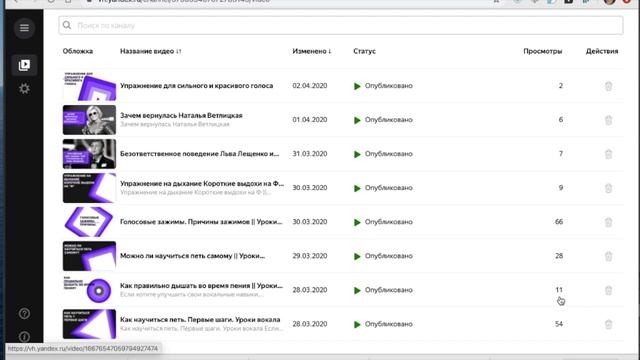Open video title 'Зачем вернулась Наталья Ветлицкая'
This screenshot has width=640, height=360.
[181, 116]
